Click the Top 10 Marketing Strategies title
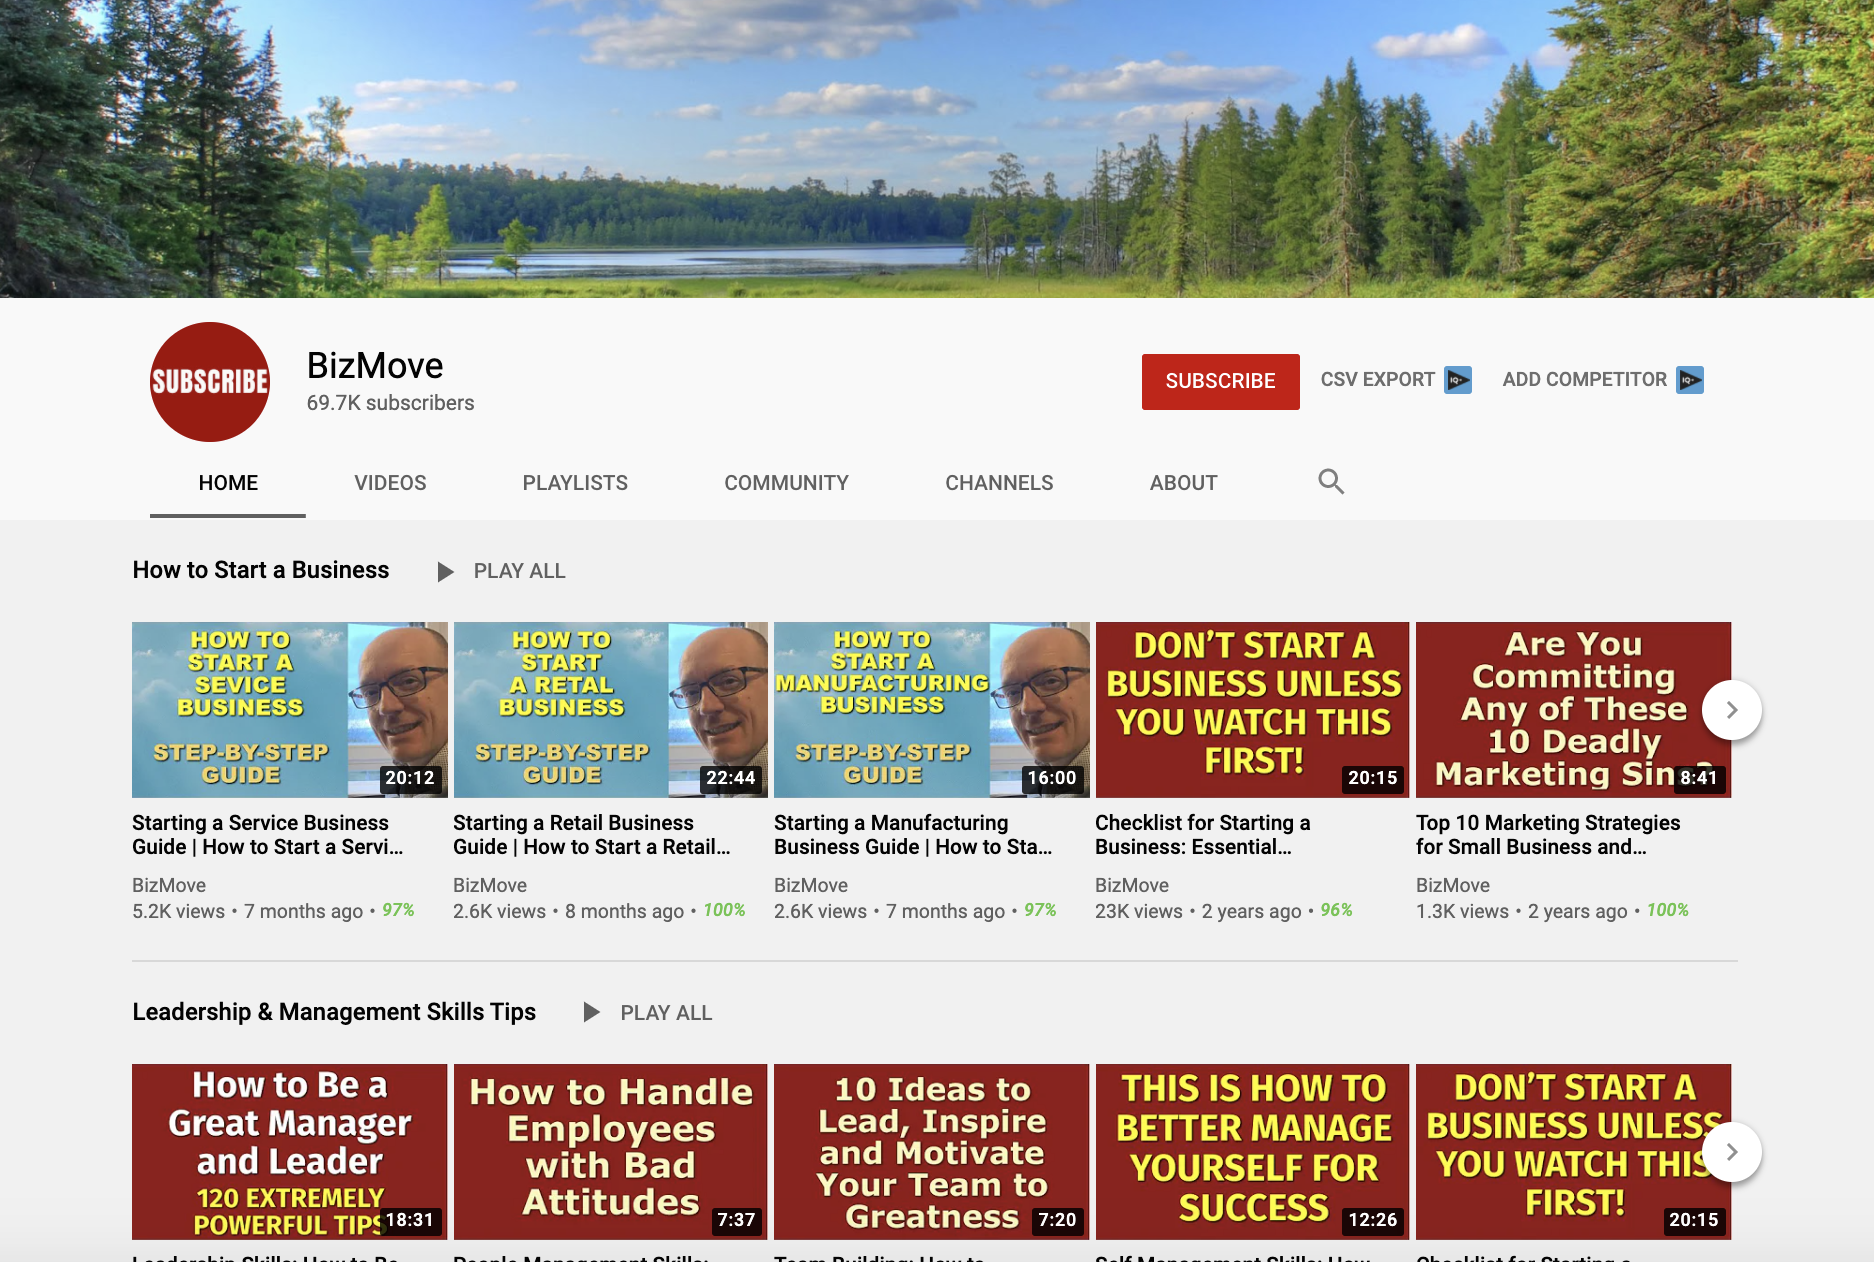Screen dimensions: 1874x1262 (1548, 835)
